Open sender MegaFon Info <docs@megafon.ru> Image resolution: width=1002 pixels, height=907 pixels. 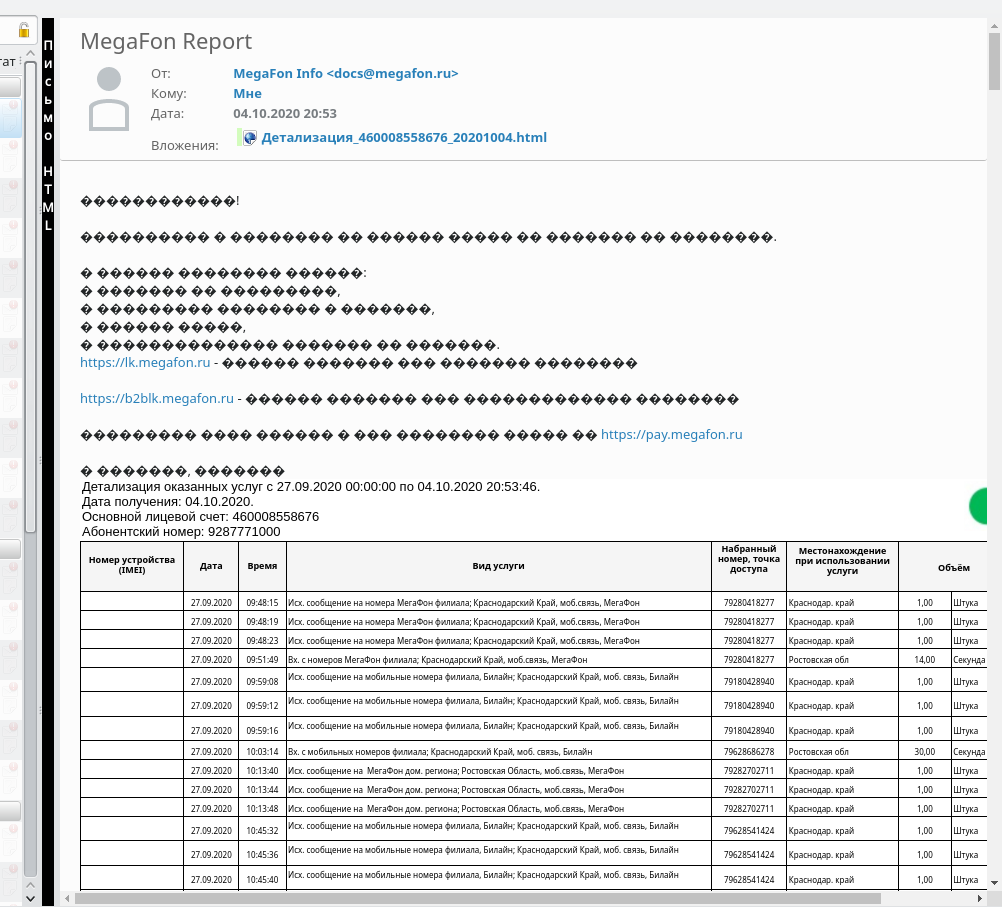(346, 74)
